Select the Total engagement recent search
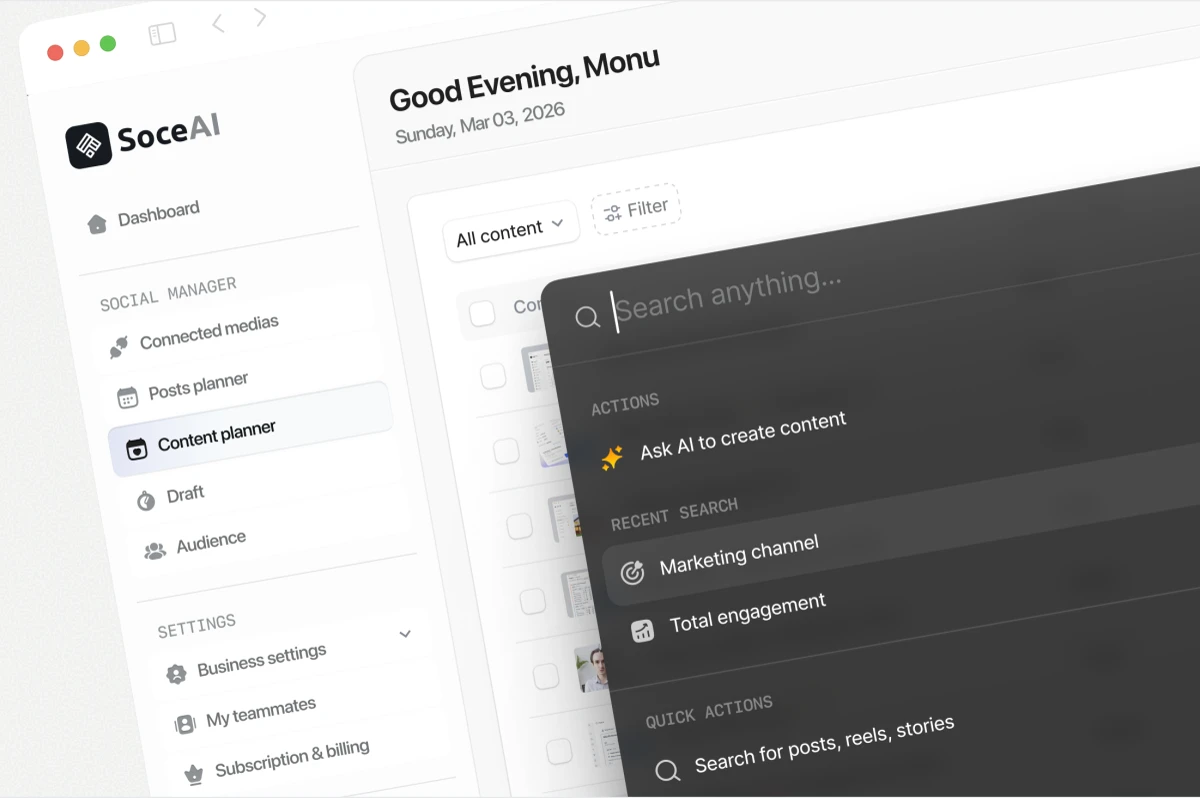 click(x=749, y=612)
